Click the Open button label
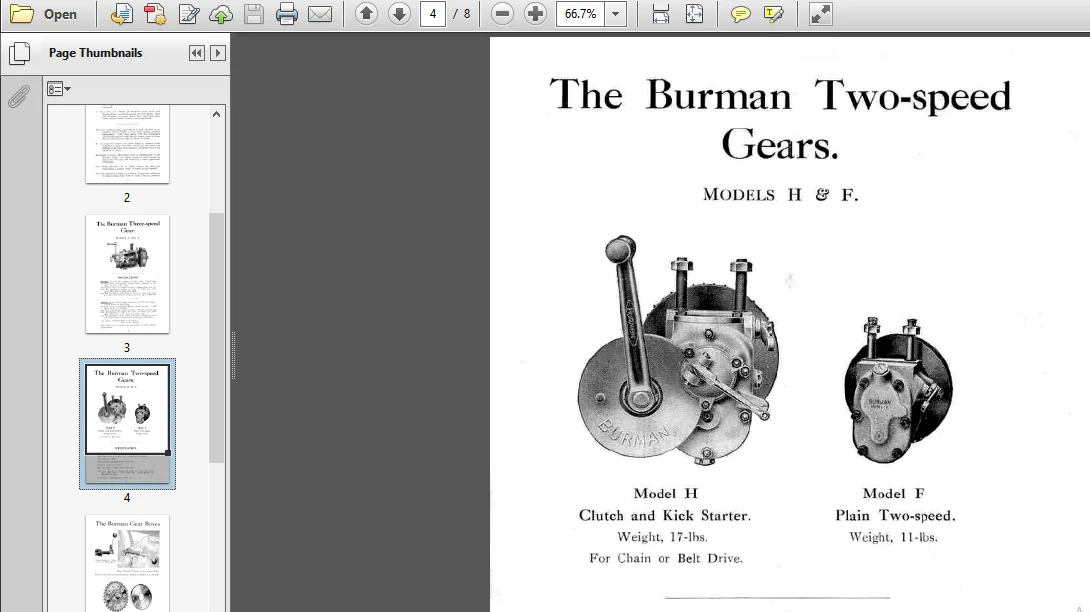The height and width of the screenshot is (612, 1090). tap(60, 15)
